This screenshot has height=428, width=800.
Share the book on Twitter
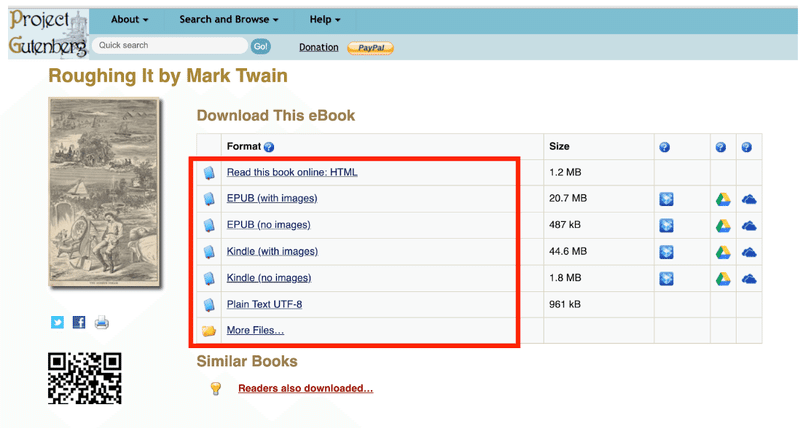pos(57,322)
